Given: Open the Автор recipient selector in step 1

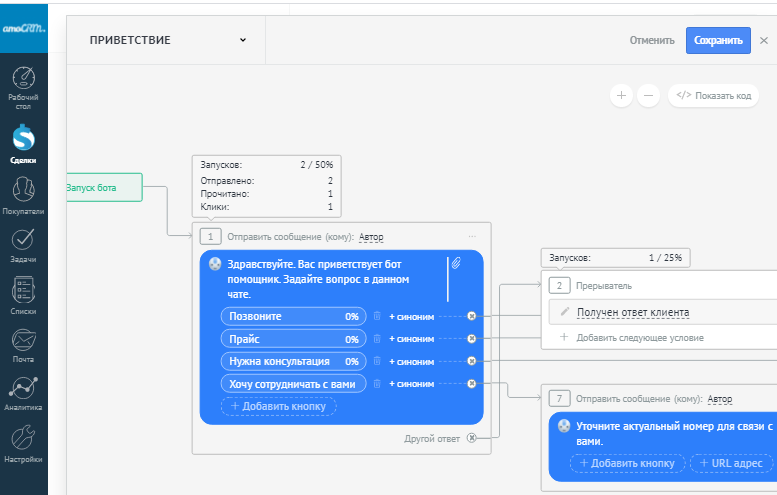Looking at the screenshot, I should click(371, 237).
